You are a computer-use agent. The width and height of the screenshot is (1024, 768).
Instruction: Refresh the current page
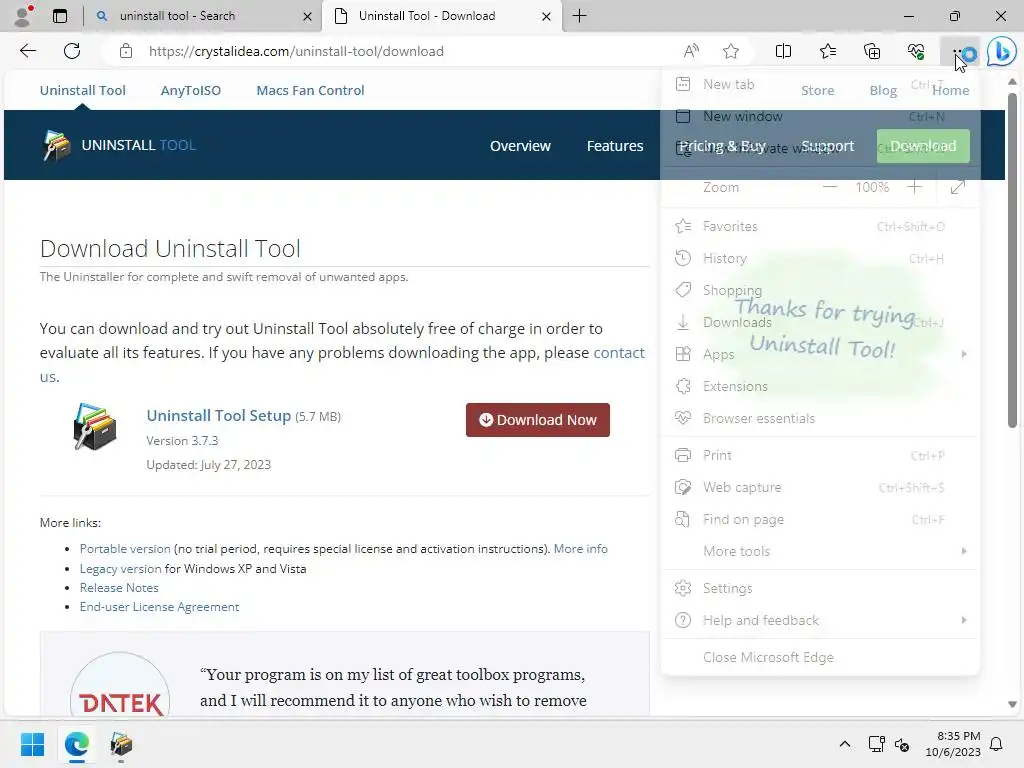[x=72, y=51]
